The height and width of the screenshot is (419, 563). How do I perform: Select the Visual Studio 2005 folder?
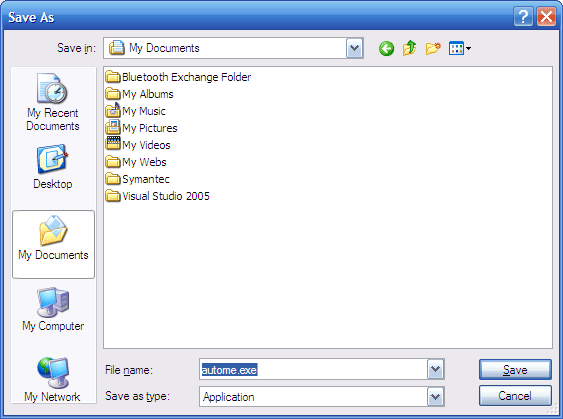[x=158, y=196]
